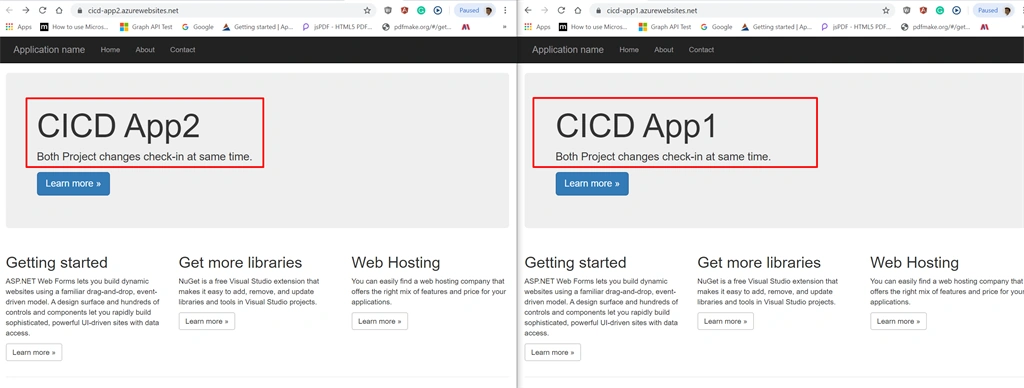
Task: Open Graph API Test bookmark in right window
Action: pyautogui.click(x=665, y=27)
